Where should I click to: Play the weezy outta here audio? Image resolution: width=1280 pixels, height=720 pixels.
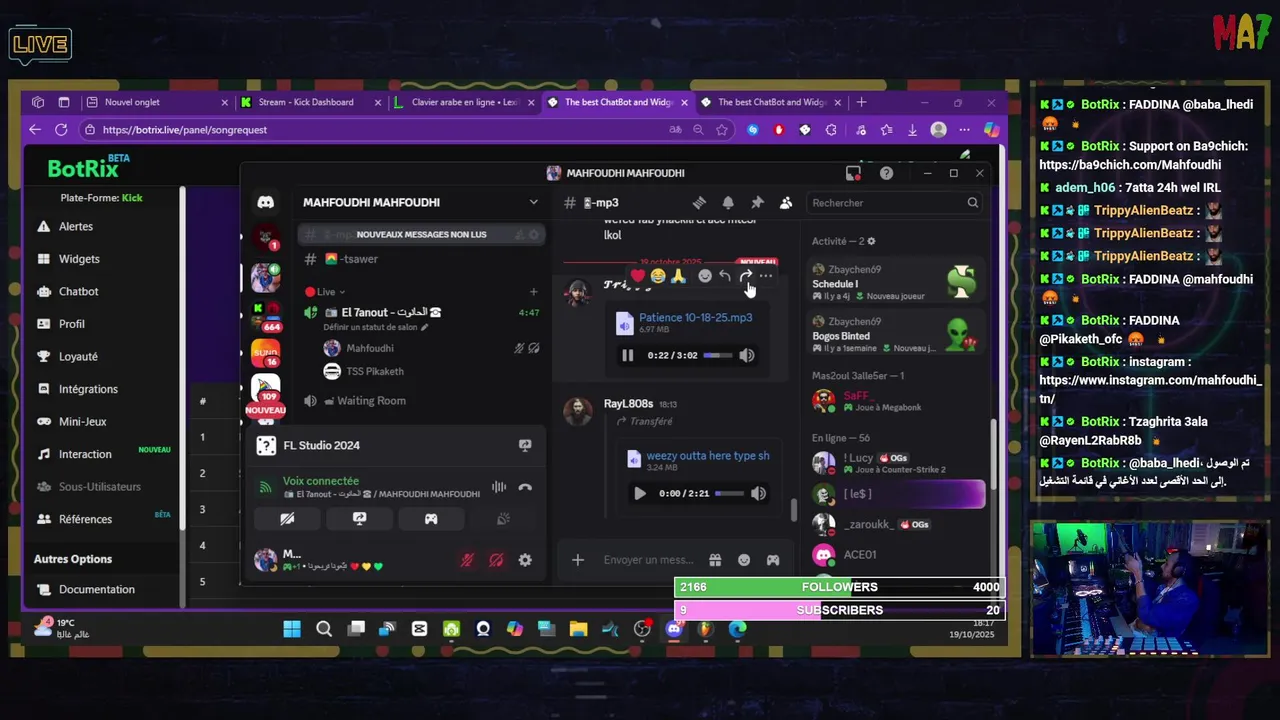[639, 493]
